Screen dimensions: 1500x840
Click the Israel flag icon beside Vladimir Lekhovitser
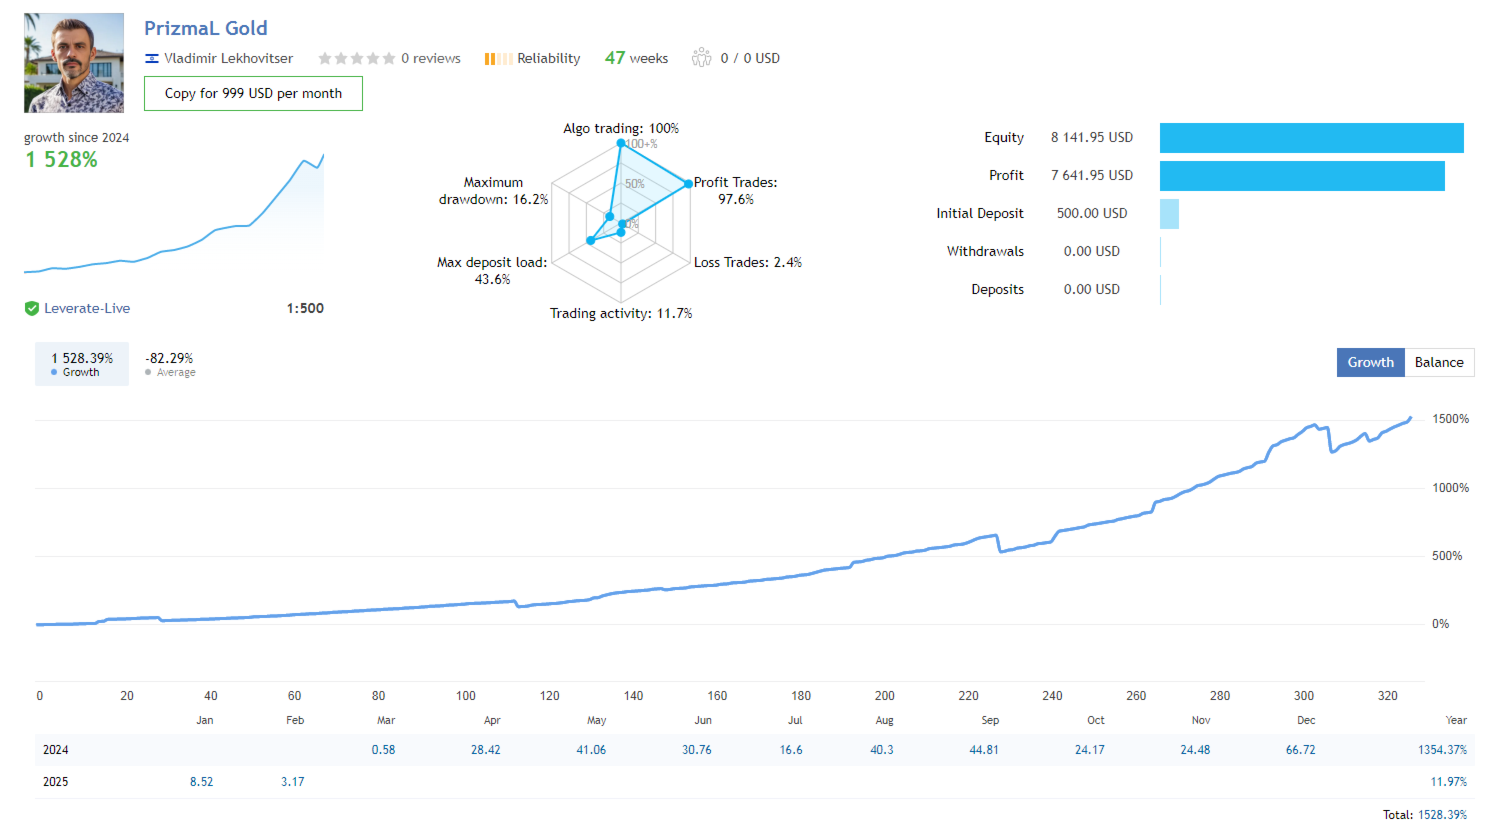(x=152, y=59)
